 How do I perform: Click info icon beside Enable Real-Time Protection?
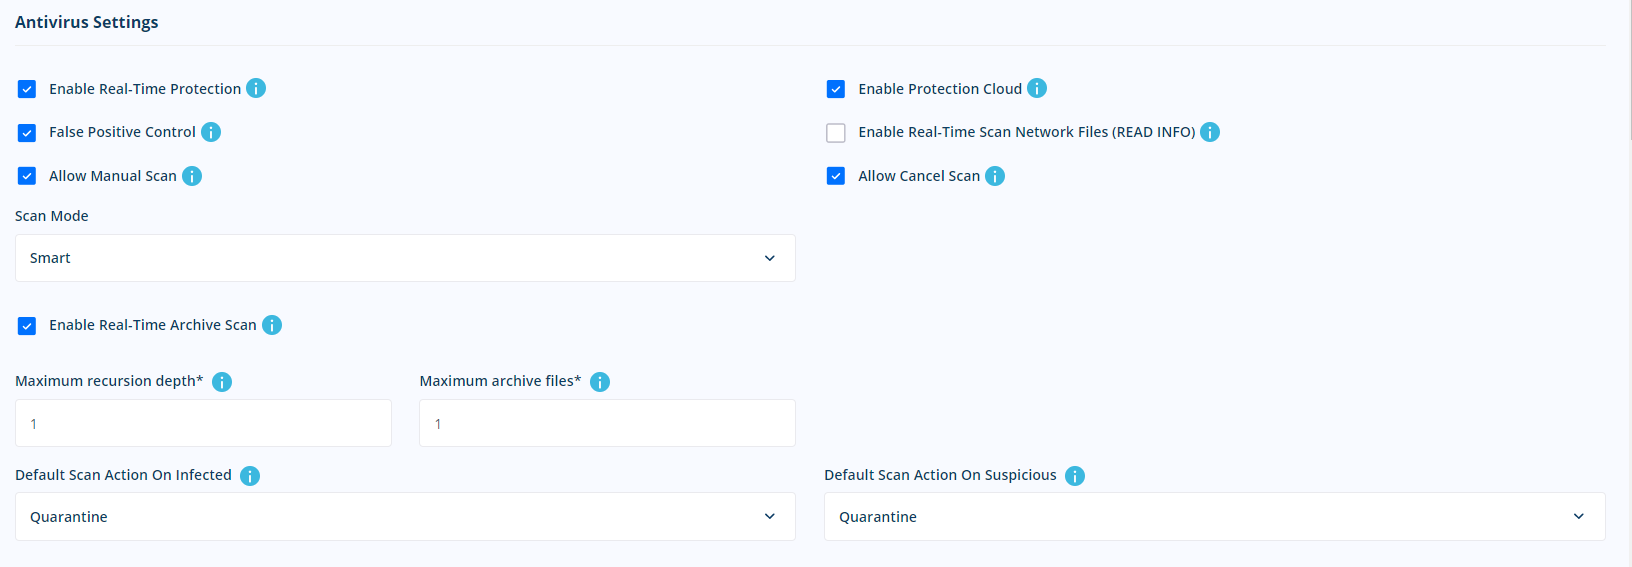click(x=256, y=88)
